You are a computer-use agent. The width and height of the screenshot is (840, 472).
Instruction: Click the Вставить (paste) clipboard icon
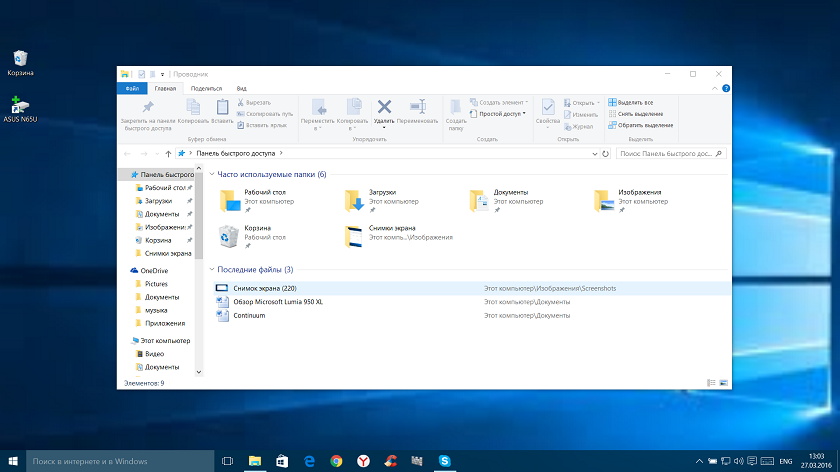coord(222,108)
